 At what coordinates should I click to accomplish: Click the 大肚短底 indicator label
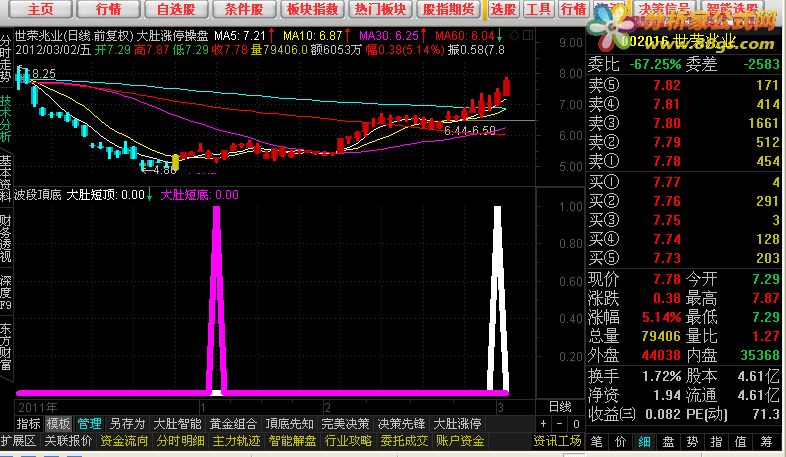[200, 195]
